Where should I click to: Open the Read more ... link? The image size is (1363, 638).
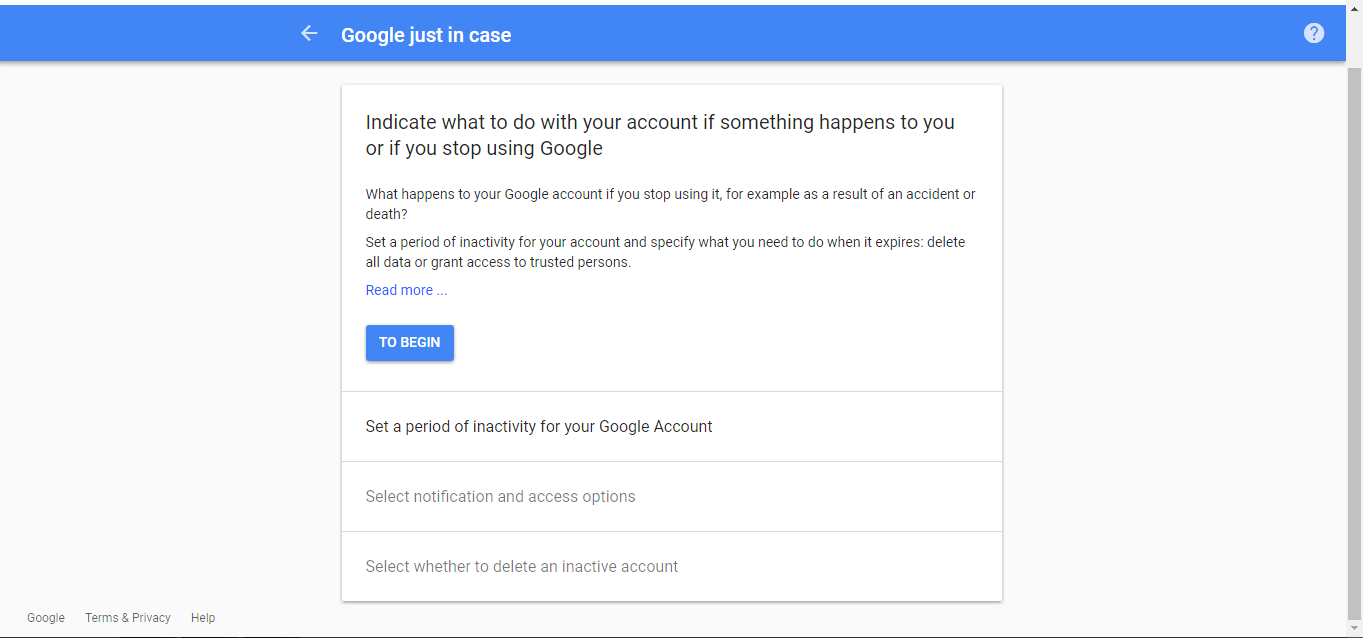tap(406, 290)
